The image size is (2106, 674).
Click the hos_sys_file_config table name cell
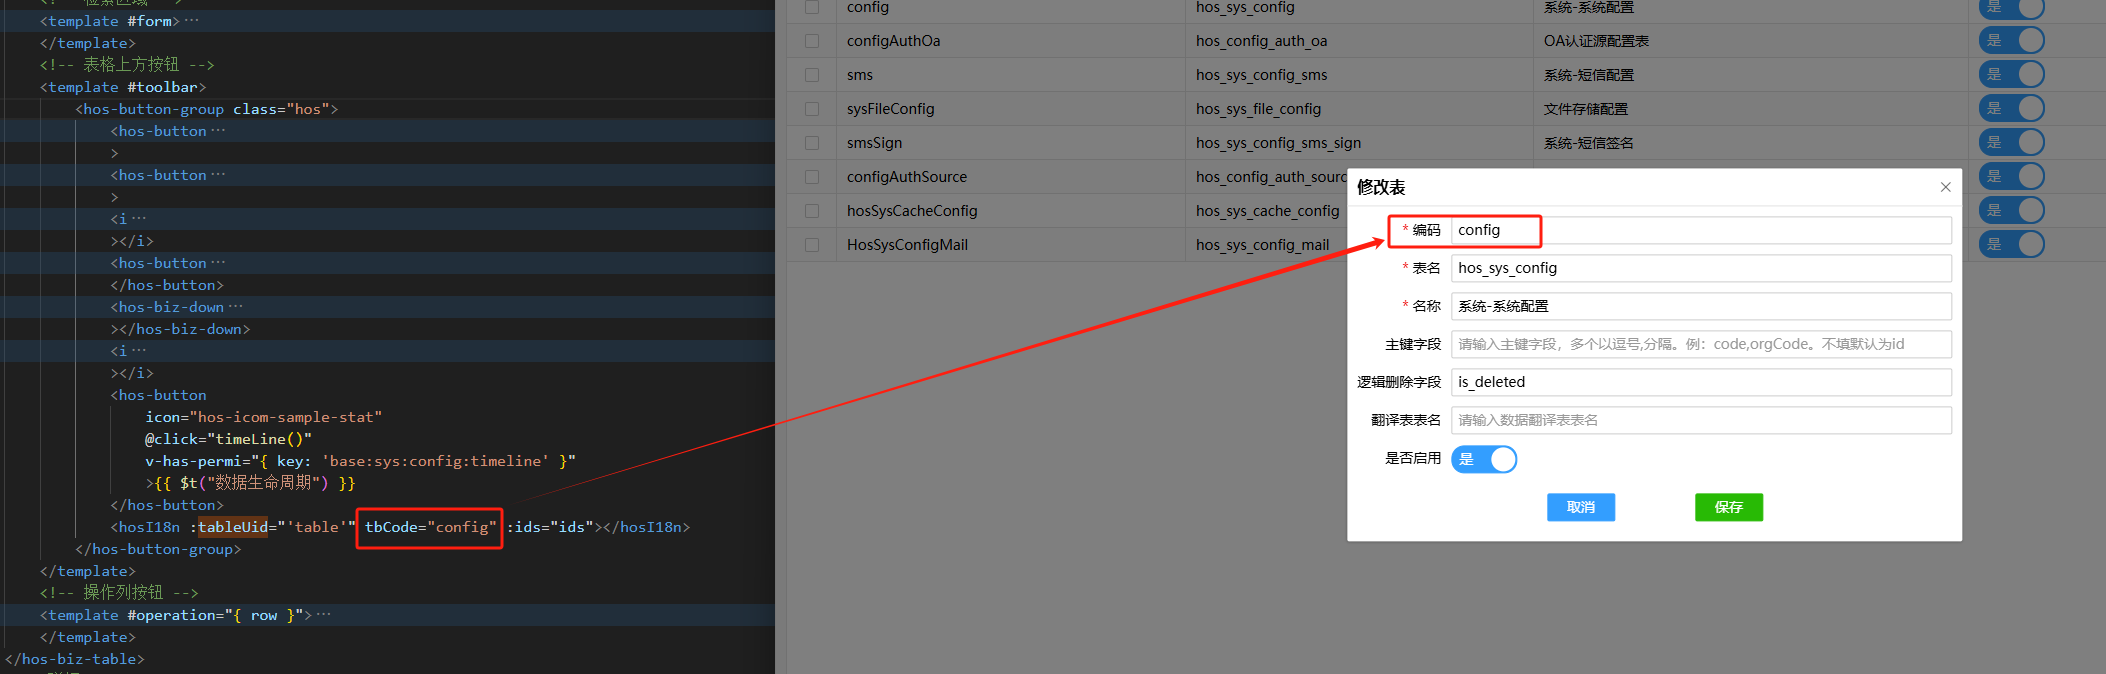tap(1258, 109)
